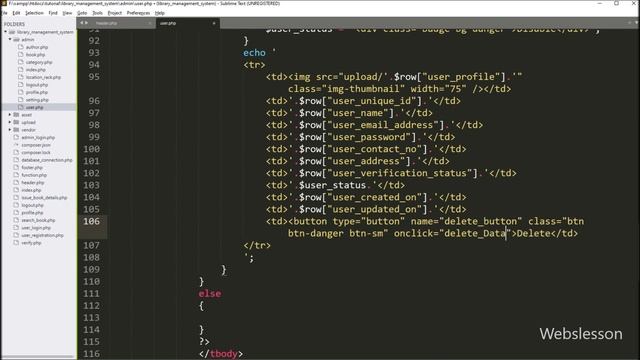The image size is (640, 360).
Task: Open category.php in the sidebar
Action: coord(39,62)
